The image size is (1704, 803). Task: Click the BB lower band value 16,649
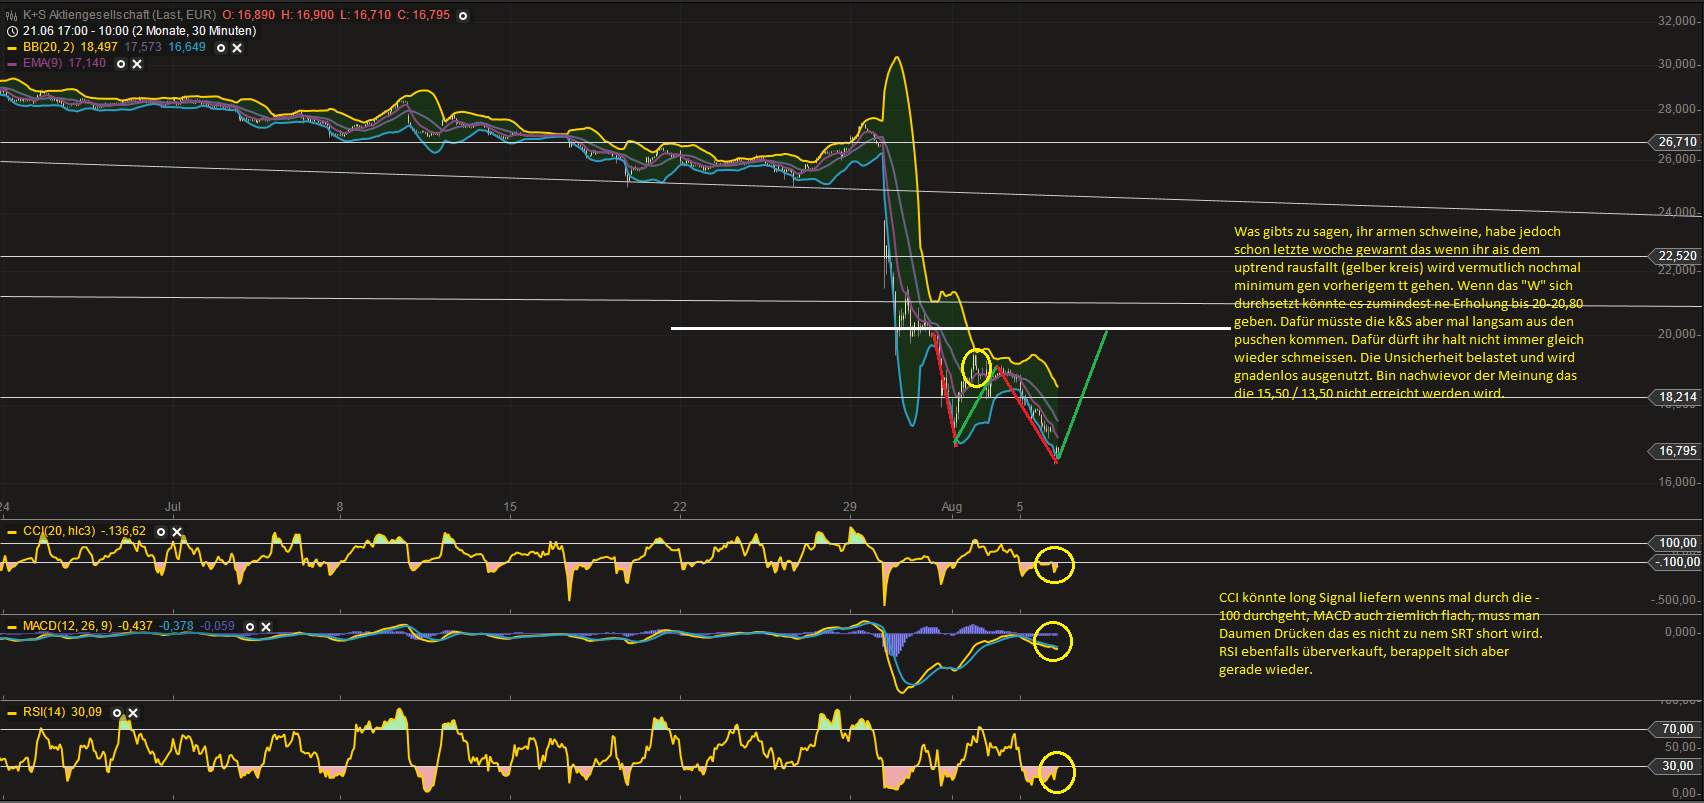click(187, 47)
